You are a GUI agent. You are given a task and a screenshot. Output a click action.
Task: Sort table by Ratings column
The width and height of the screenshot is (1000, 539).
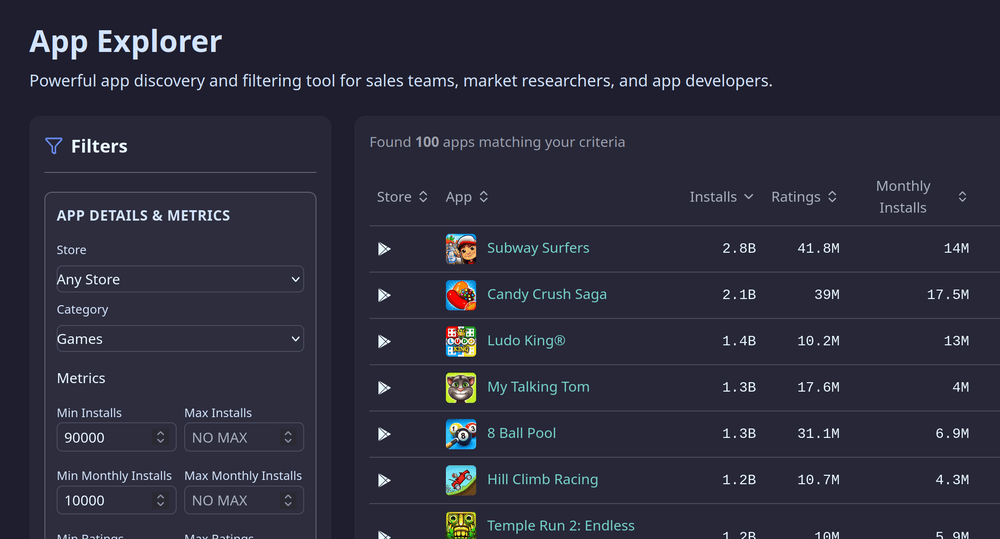pos(804,197)
